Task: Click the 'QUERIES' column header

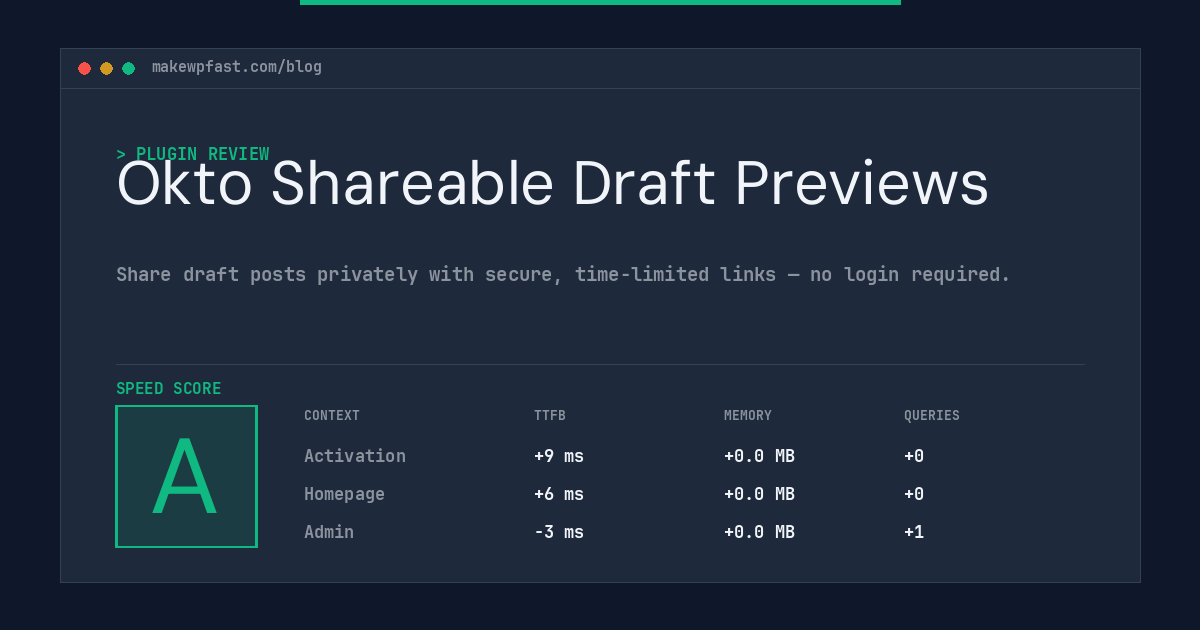Action: pos(932,415)
